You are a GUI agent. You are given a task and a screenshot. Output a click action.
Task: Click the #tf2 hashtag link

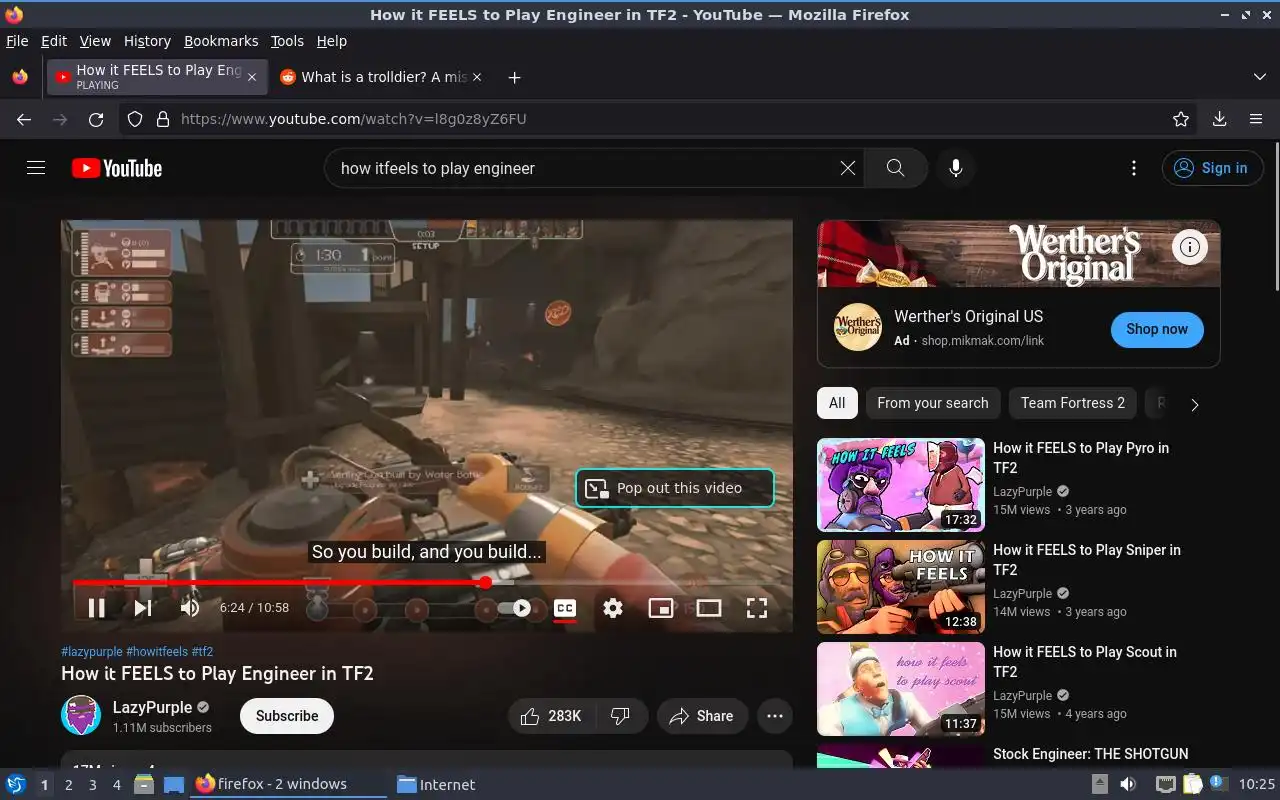click(202, 651)
